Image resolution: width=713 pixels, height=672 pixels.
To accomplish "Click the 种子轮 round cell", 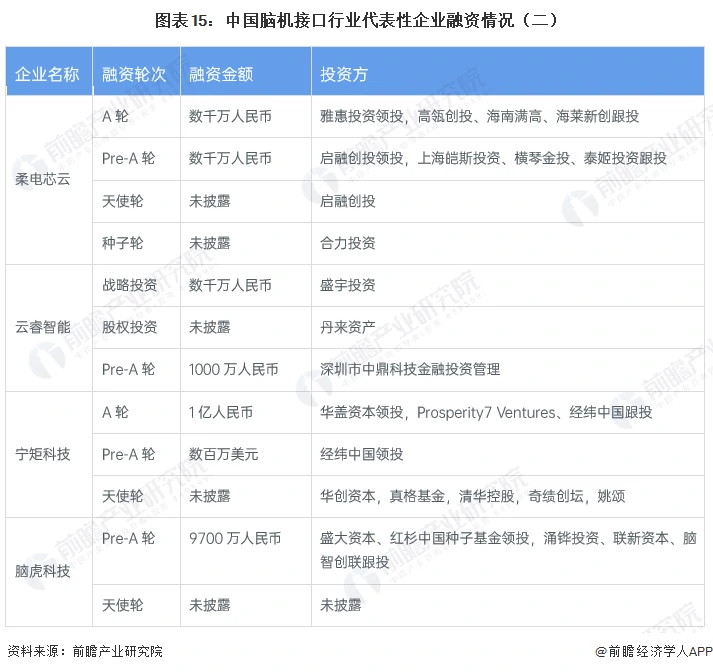I will [x=122, y=243].
